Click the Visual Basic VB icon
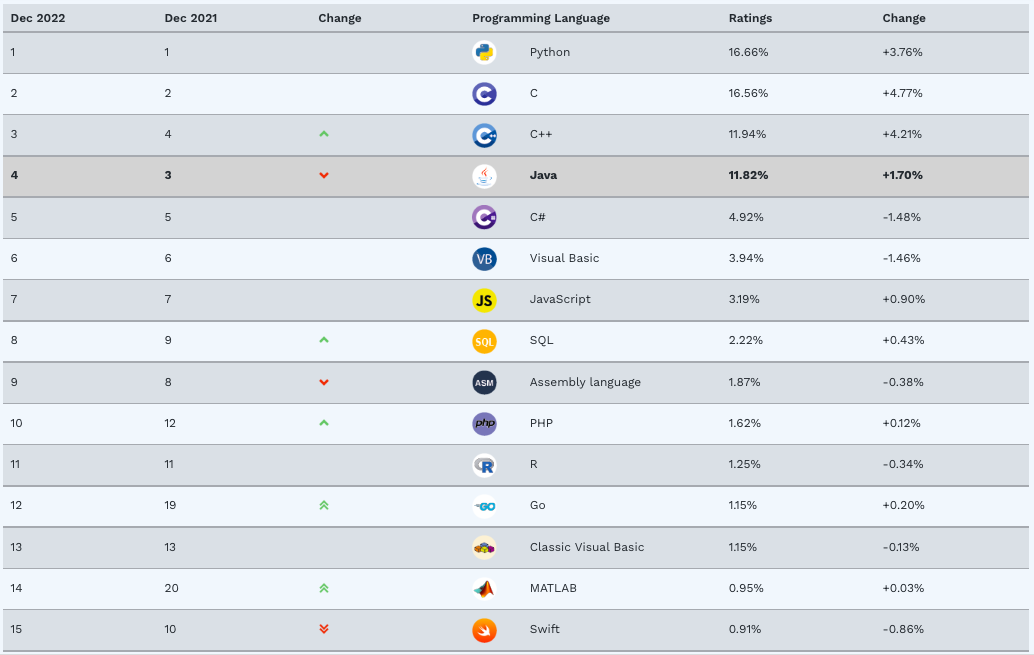This screenshot has width=1034, height=655. pos(484,258)
